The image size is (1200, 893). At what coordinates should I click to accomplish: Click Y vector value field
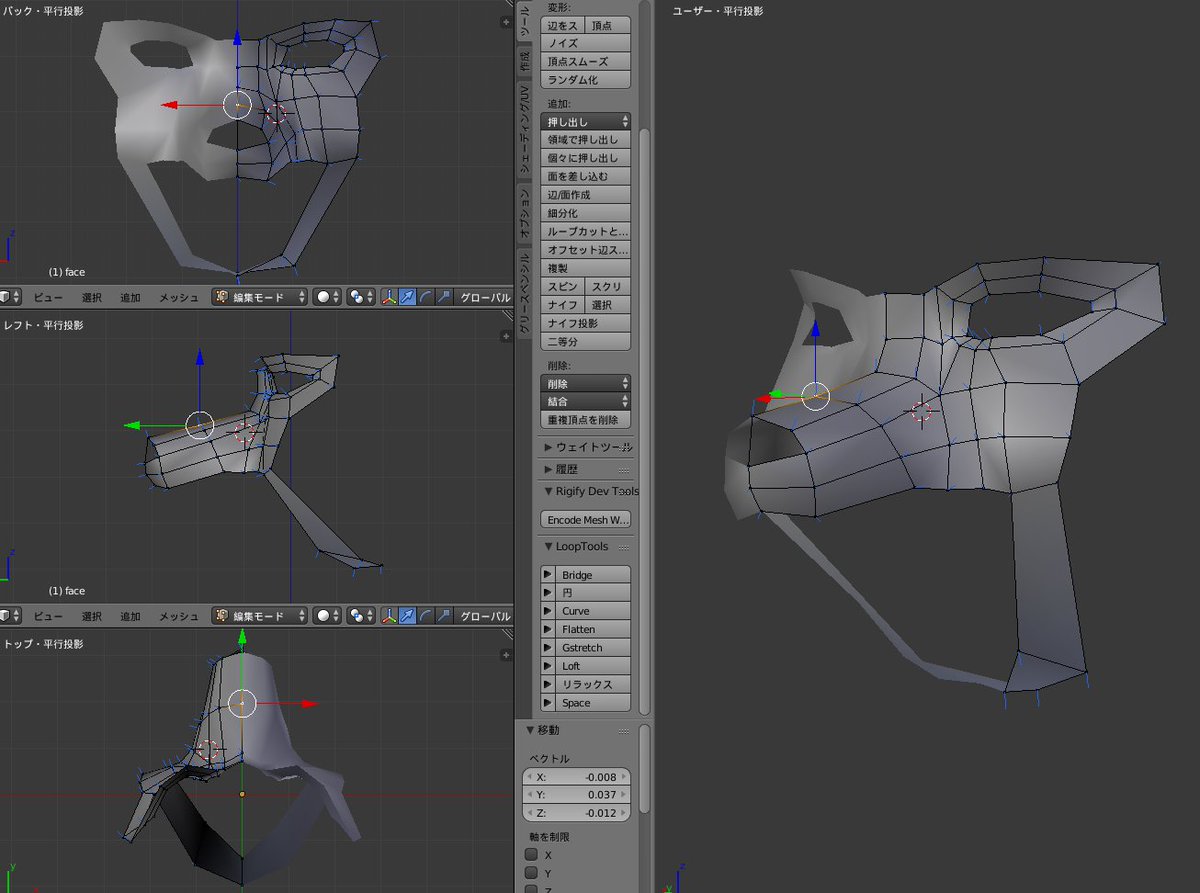576,795
